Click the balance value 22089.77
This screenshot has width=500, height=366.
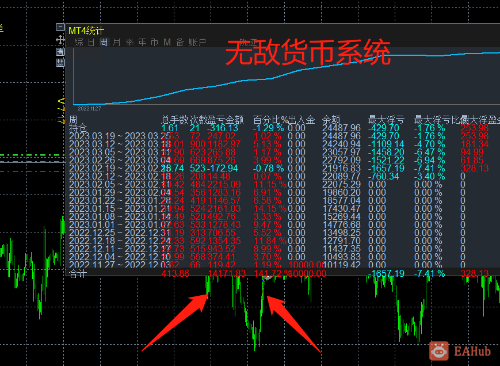[x=341, y=176]
